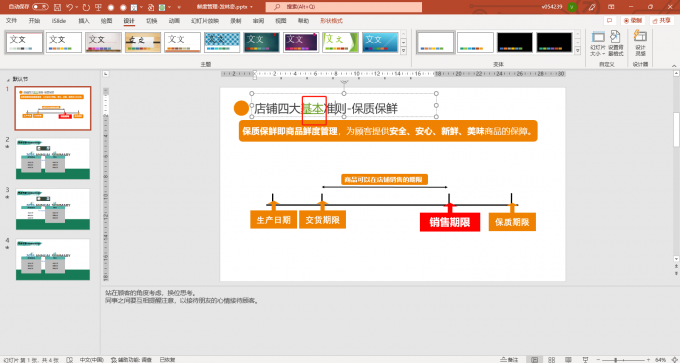The image size is (680, 363).
Task: Select the blue diamond-pattern theme
Action: coord(222,43)
